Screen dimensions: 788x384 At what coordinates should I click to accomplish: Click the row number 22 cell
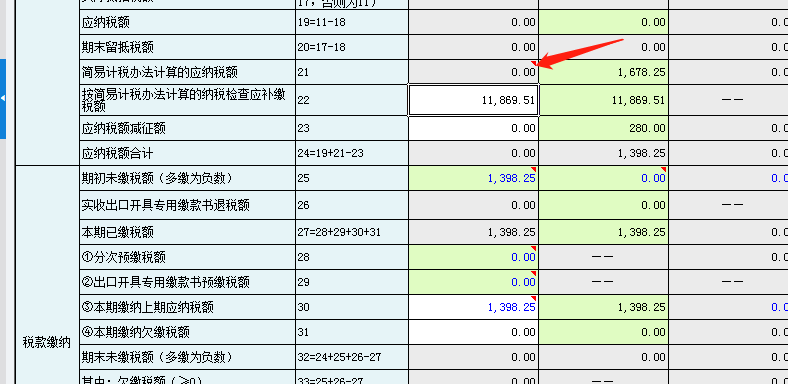[x=352, y=100]
